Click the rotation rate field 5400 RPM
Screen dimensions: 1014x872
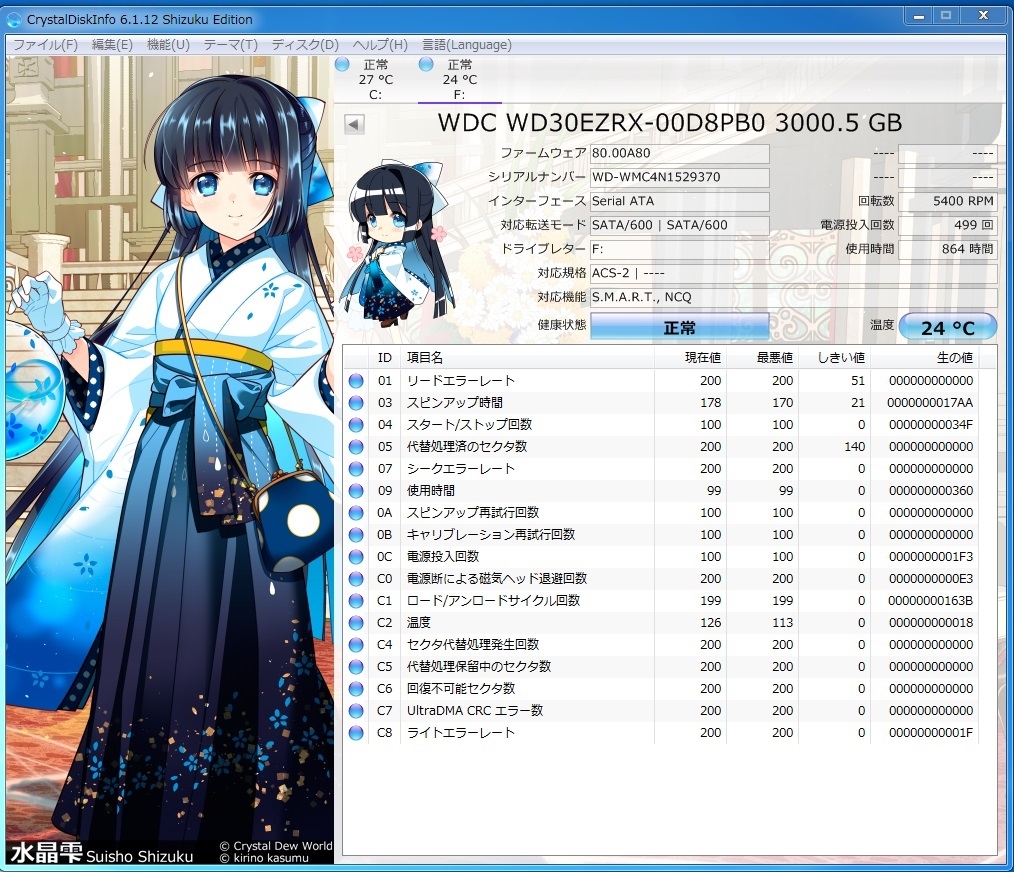(x=948, y=201)
